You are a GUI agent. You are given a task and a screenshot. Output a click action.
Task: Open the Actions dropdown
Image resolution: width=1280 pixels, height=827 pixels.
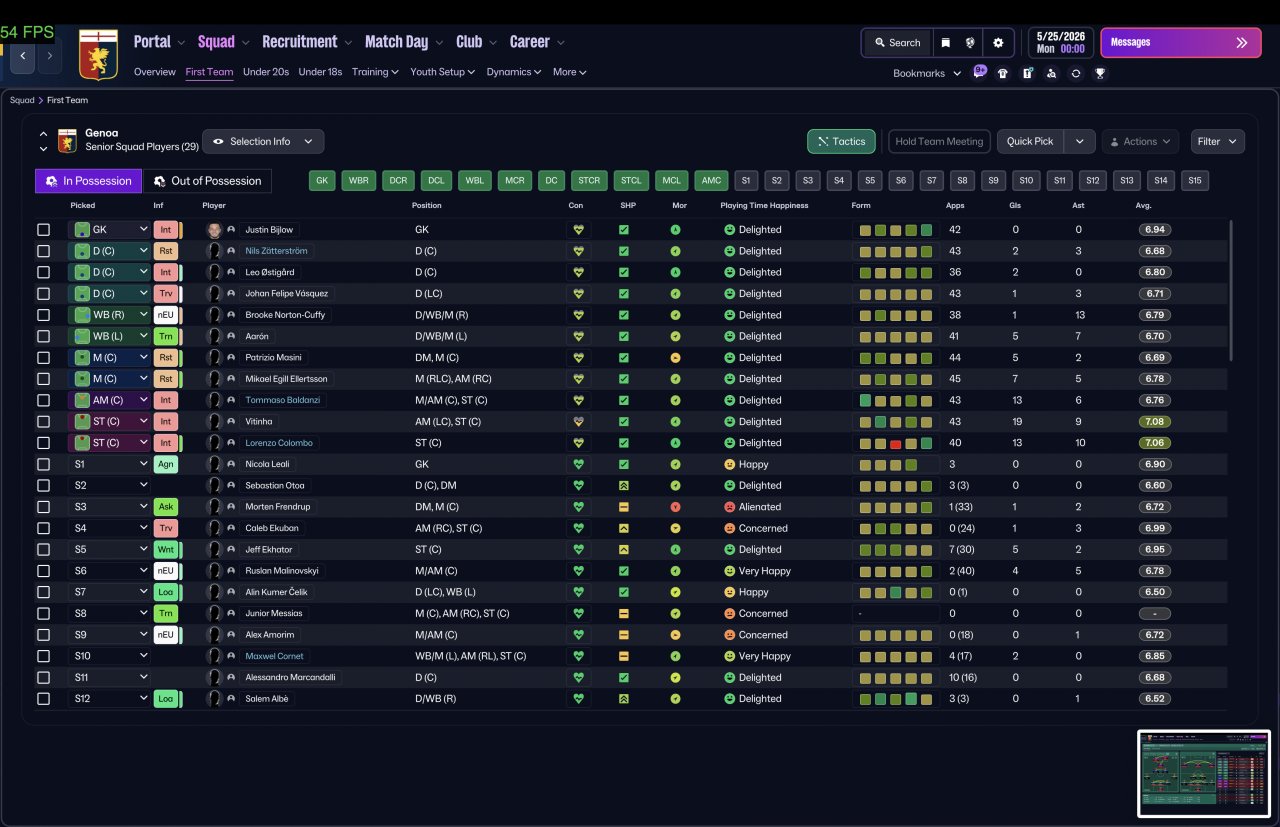point(1140,141)
